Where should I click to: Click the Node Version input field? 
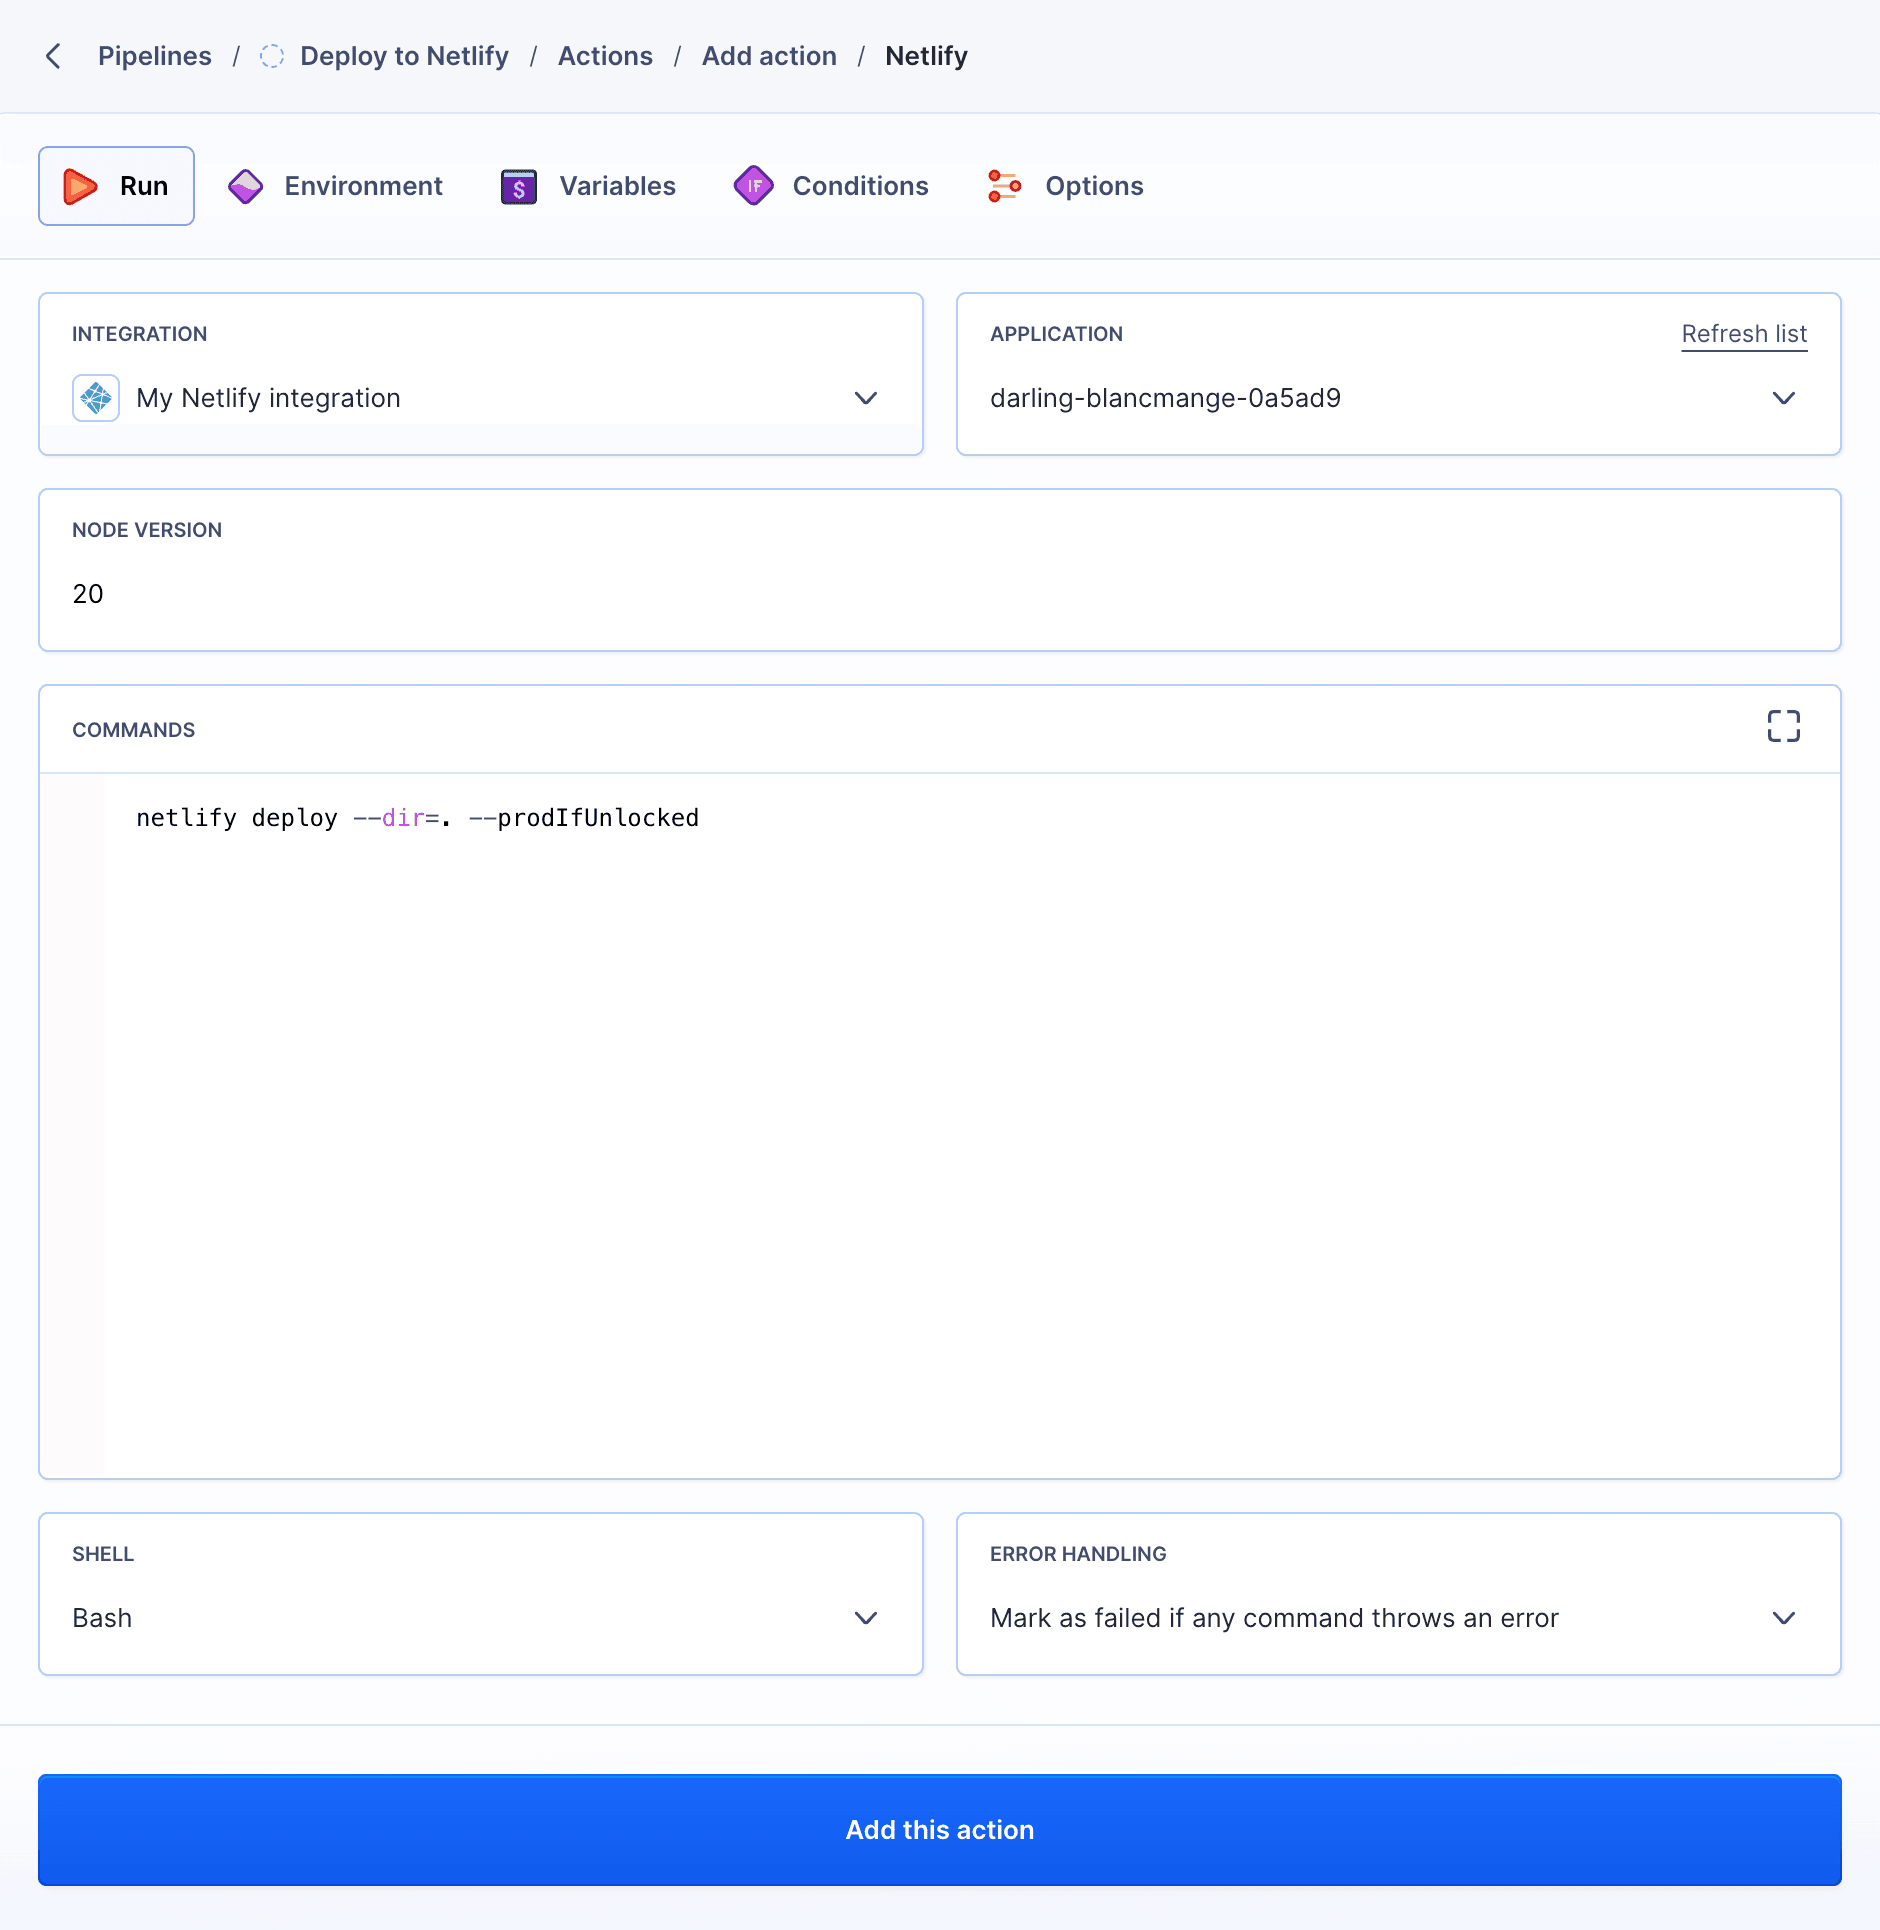coord(400,593)
